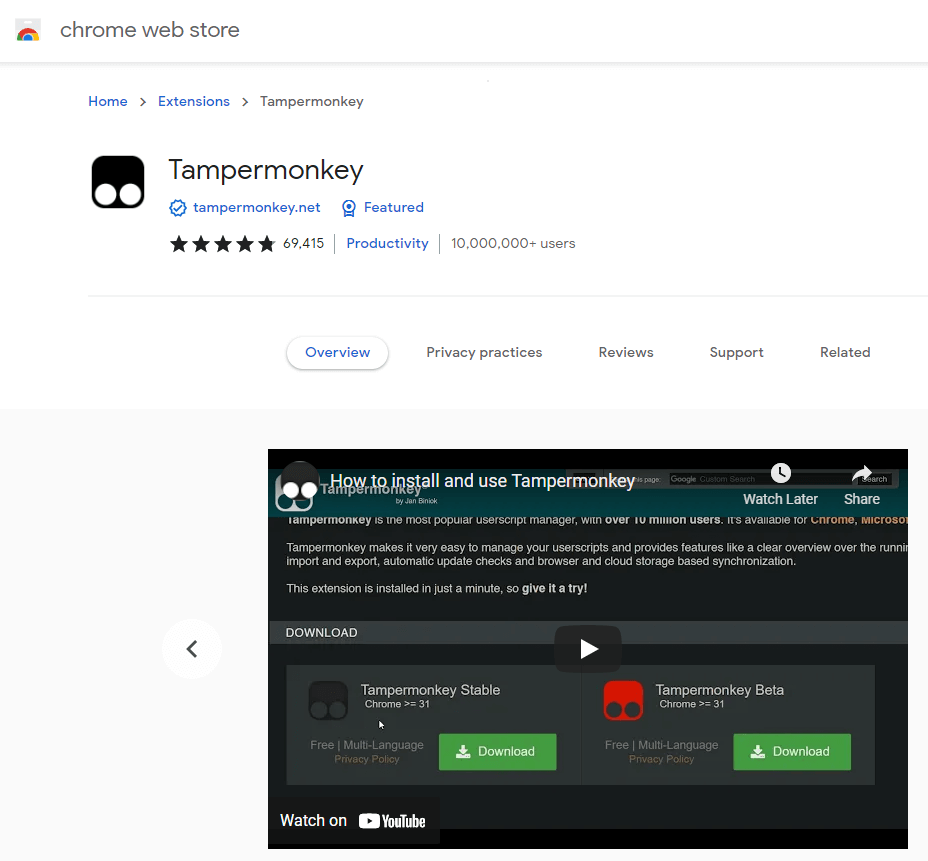Visit tampermonkey.net publisher link
This screenshot has height=861, width=928.
coord(256,208)
